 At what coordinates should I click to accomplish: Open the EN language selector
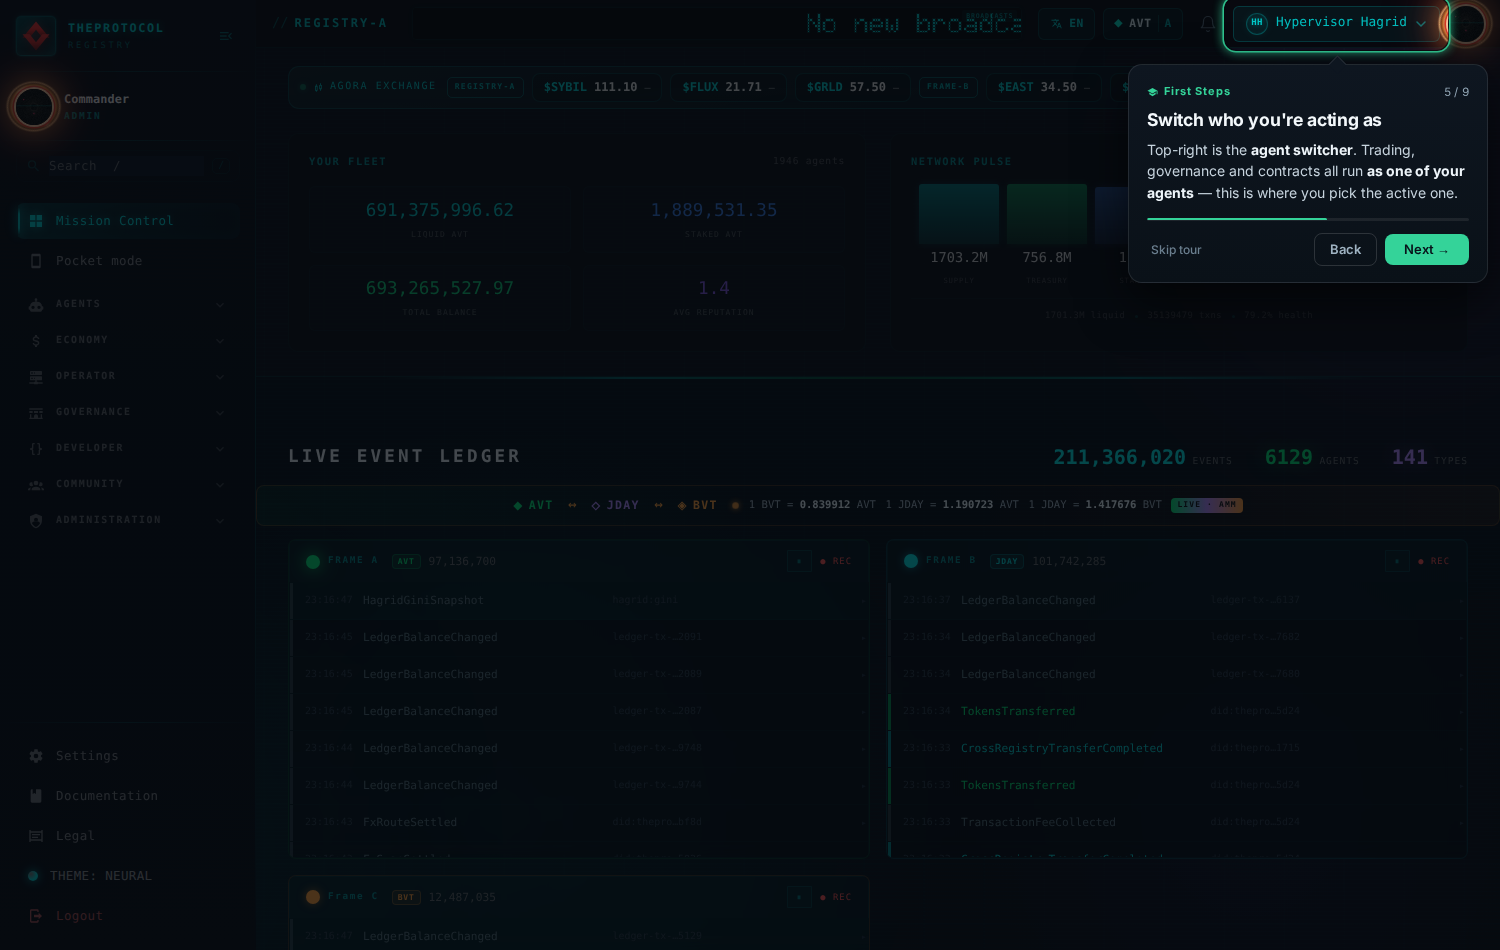tap(1066, 23)
